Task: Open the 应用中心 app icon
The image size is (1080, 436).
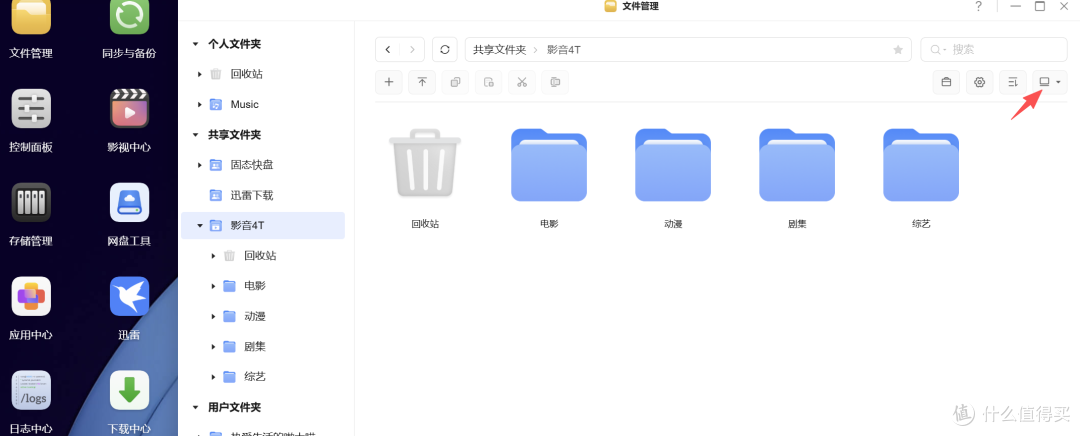Action: point(31,296)
